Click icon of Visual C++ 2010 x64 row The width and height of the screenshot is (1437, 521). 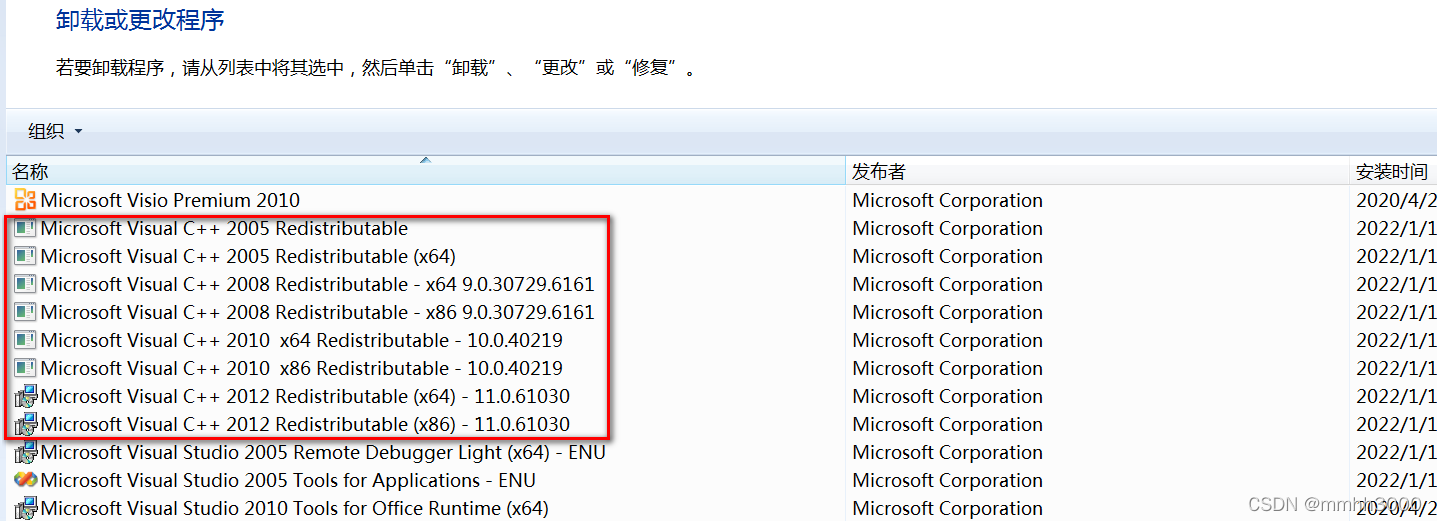25,340
